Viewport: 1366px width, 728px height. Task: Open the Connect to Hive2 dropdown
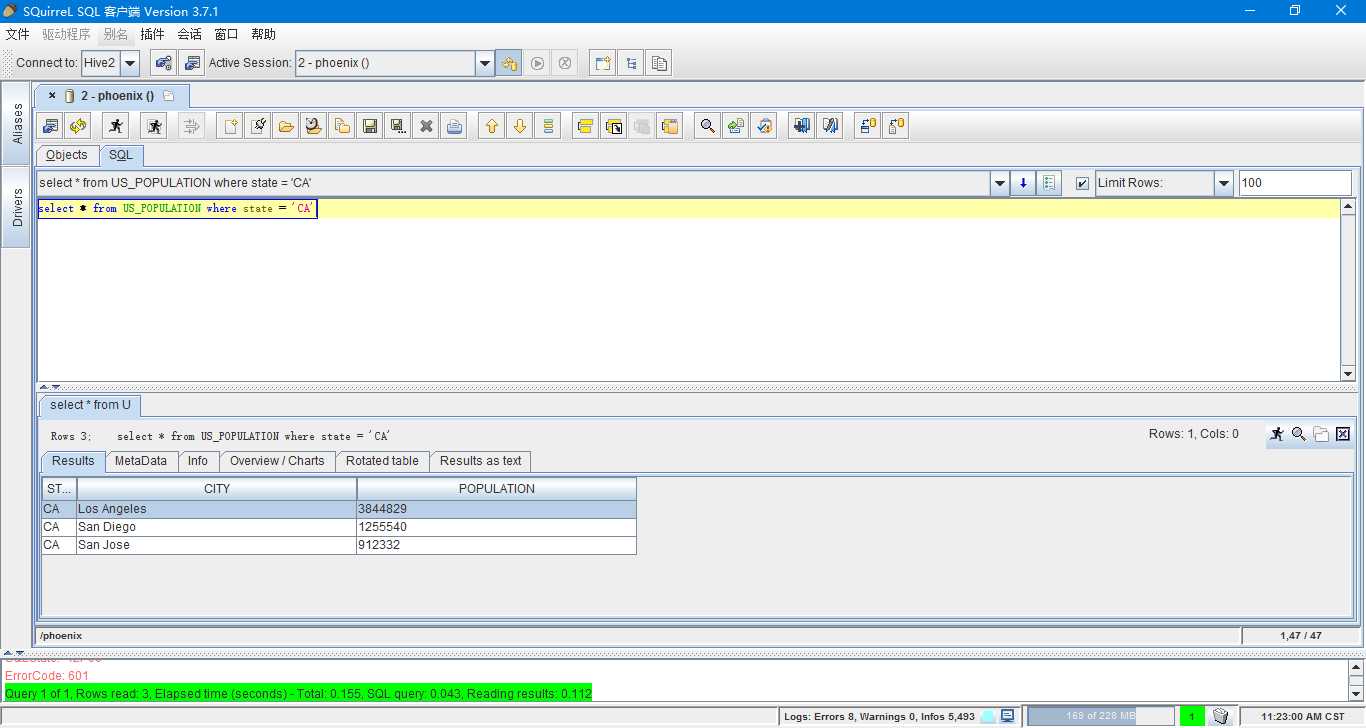coord(130,63)
